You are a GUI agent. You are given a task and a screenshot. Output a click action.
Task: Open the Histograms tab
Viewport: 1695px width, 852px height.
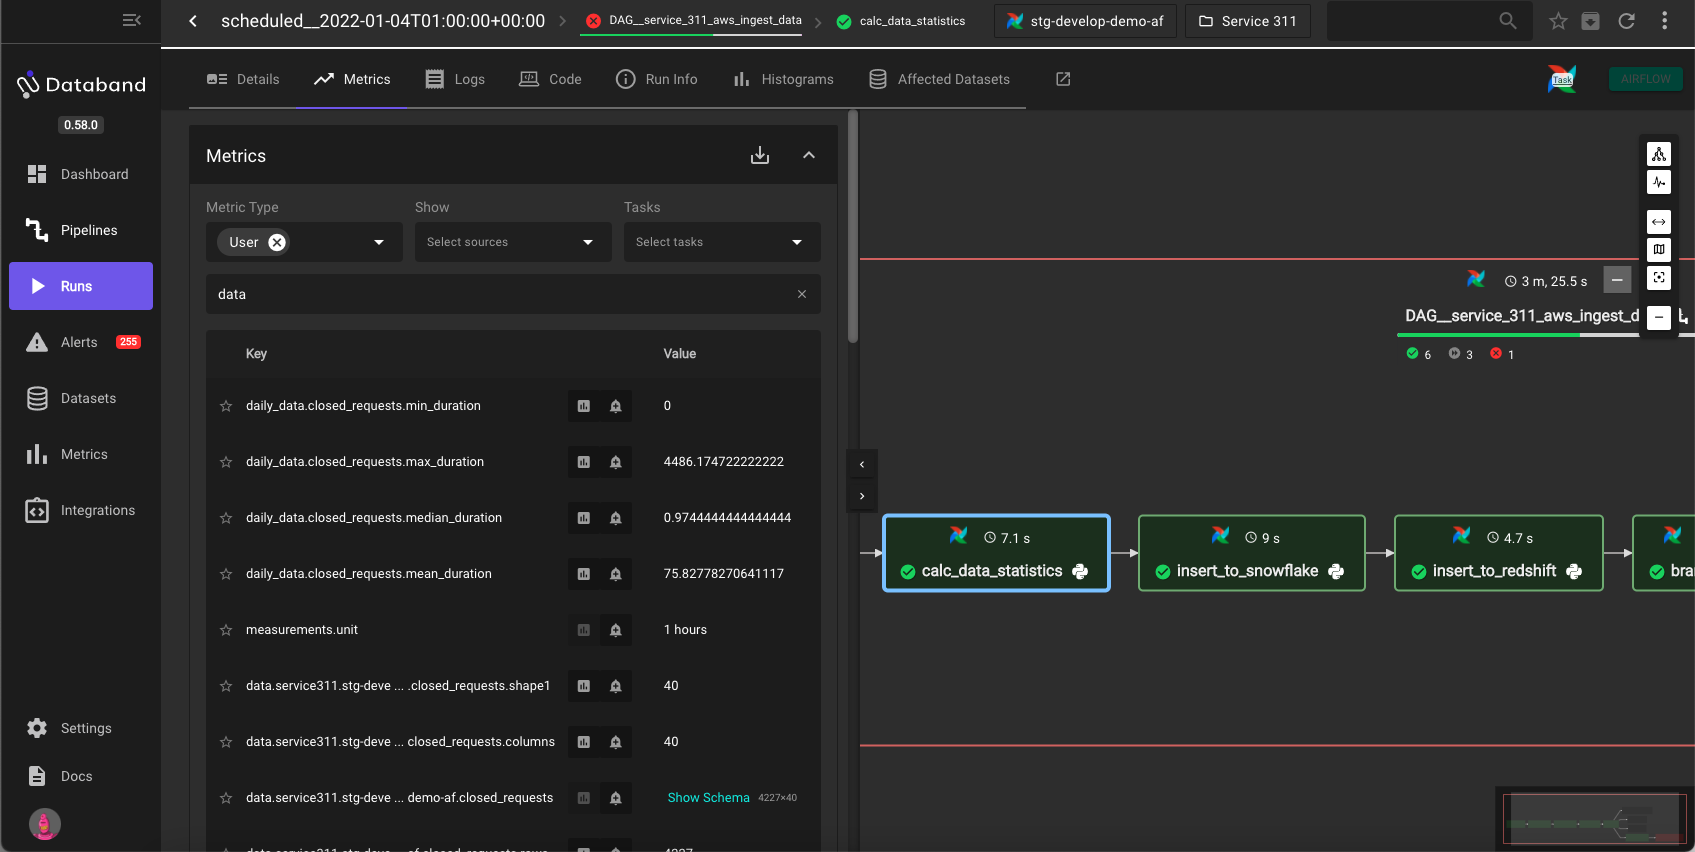coord(783,79)
